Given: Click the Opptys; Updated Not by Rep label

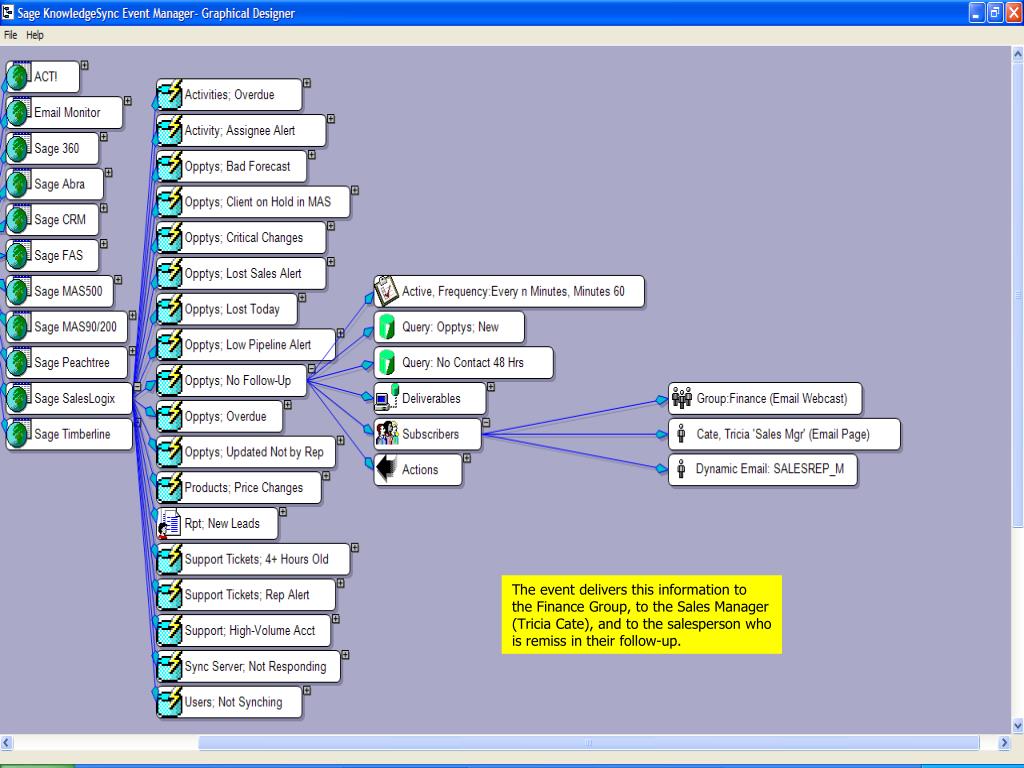Looking at the screenshot, I should pyautogui.click(x=254, y=452).
